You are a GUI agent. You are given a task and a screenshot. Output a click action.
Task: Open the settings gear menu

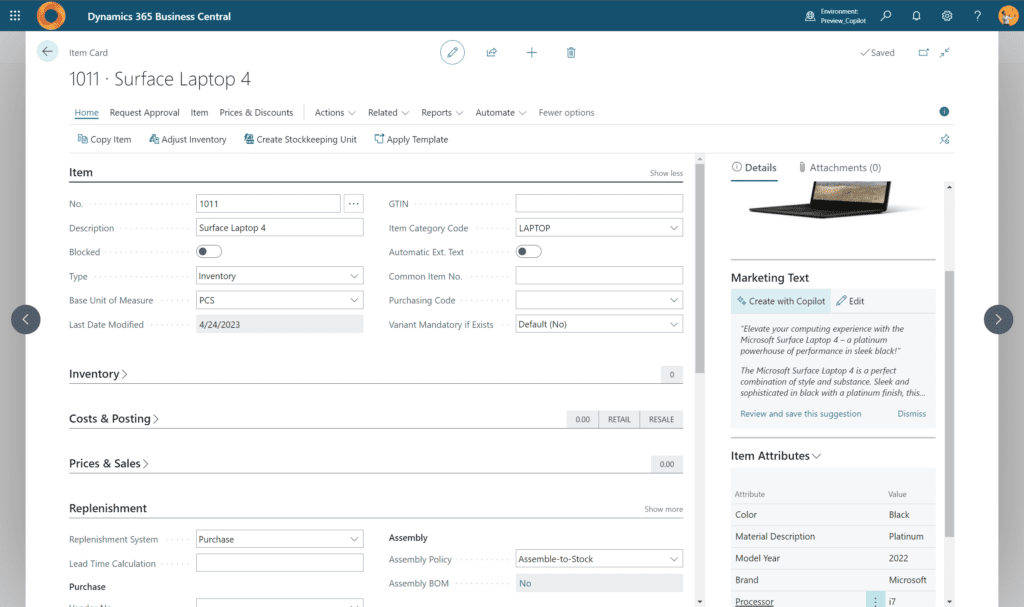(946, 15)
